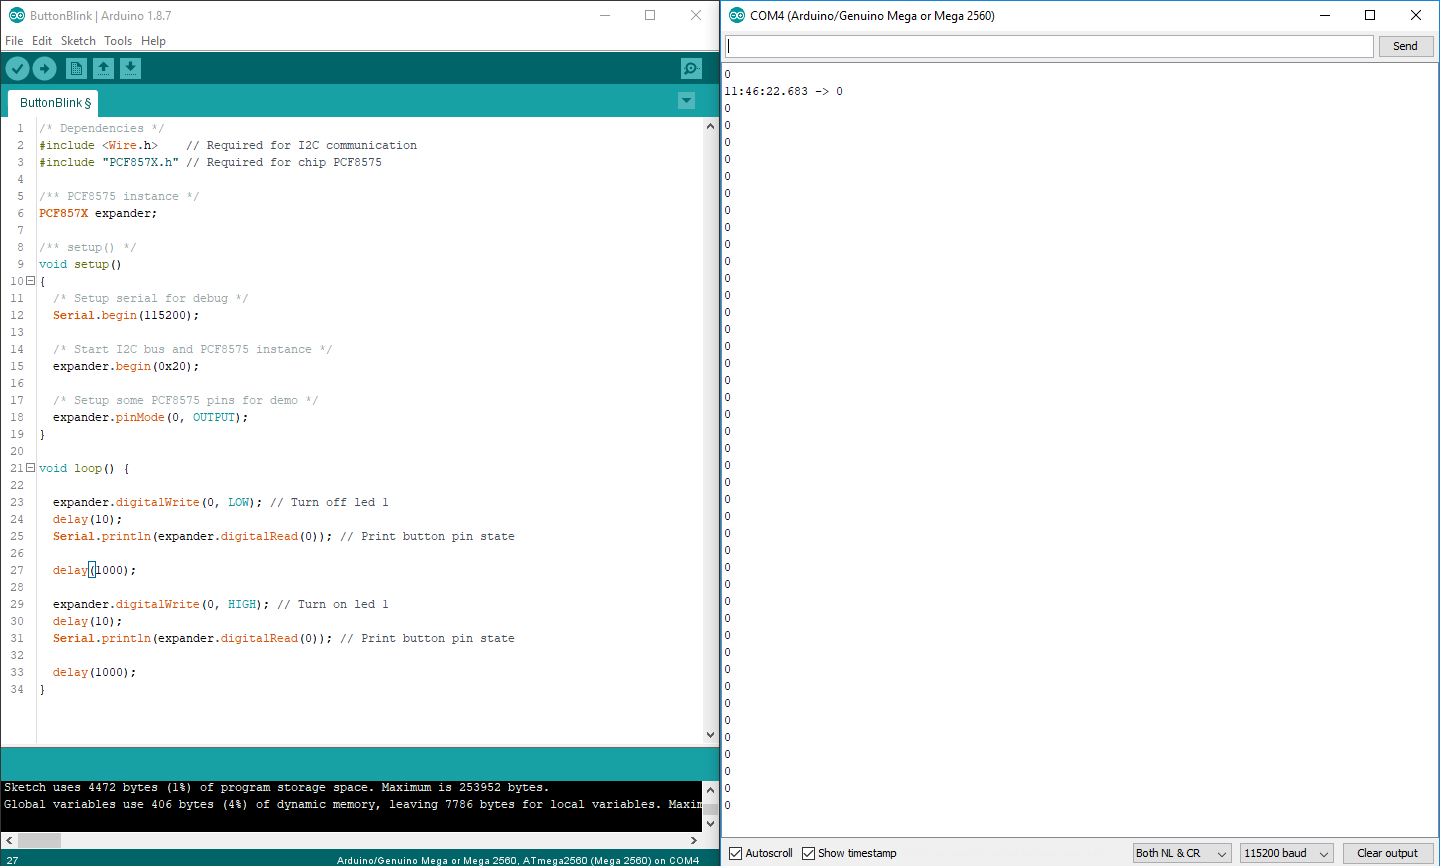Collapse the setup() code fold marker

click(x=30, y=281)
